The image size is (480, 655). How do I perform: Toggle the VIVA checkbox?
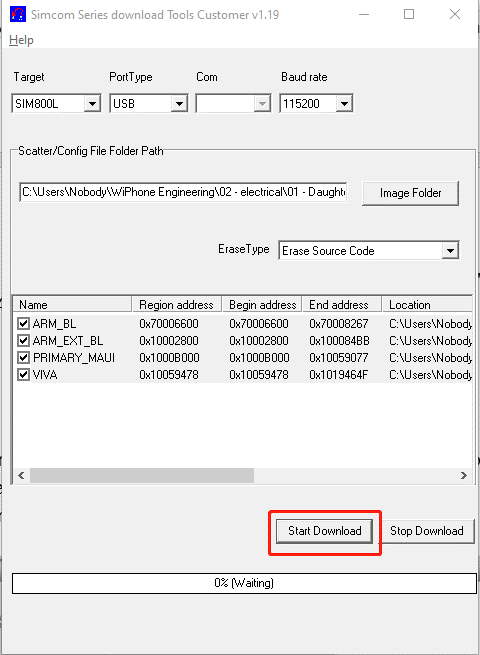(23, 375)
